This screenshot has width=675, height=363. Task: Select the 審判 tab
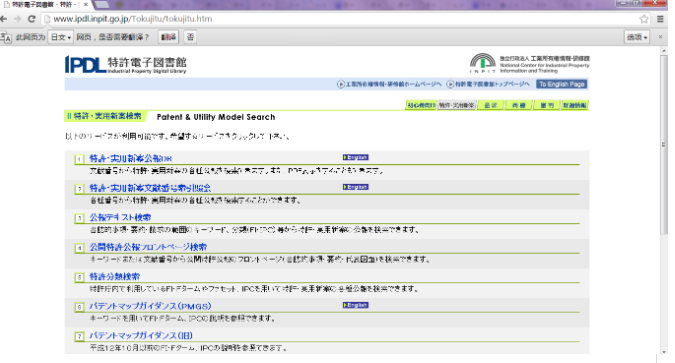[547, 105]
